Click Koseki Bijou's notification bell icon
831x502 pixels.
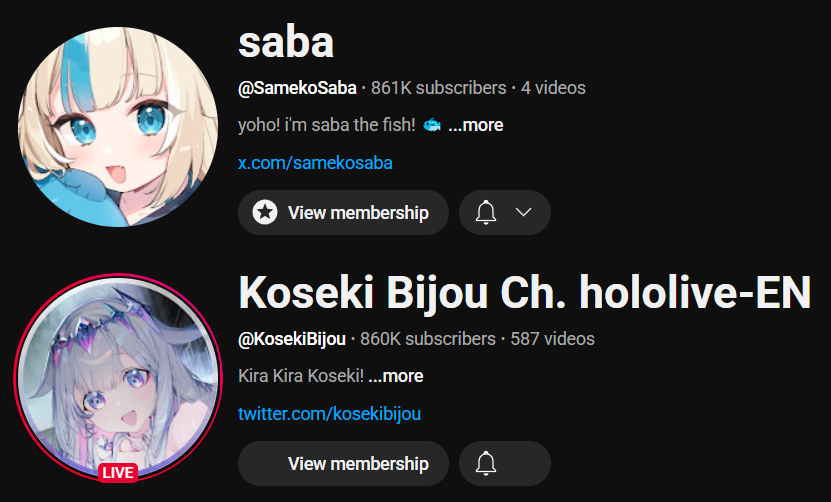click(x=485, y=464)
